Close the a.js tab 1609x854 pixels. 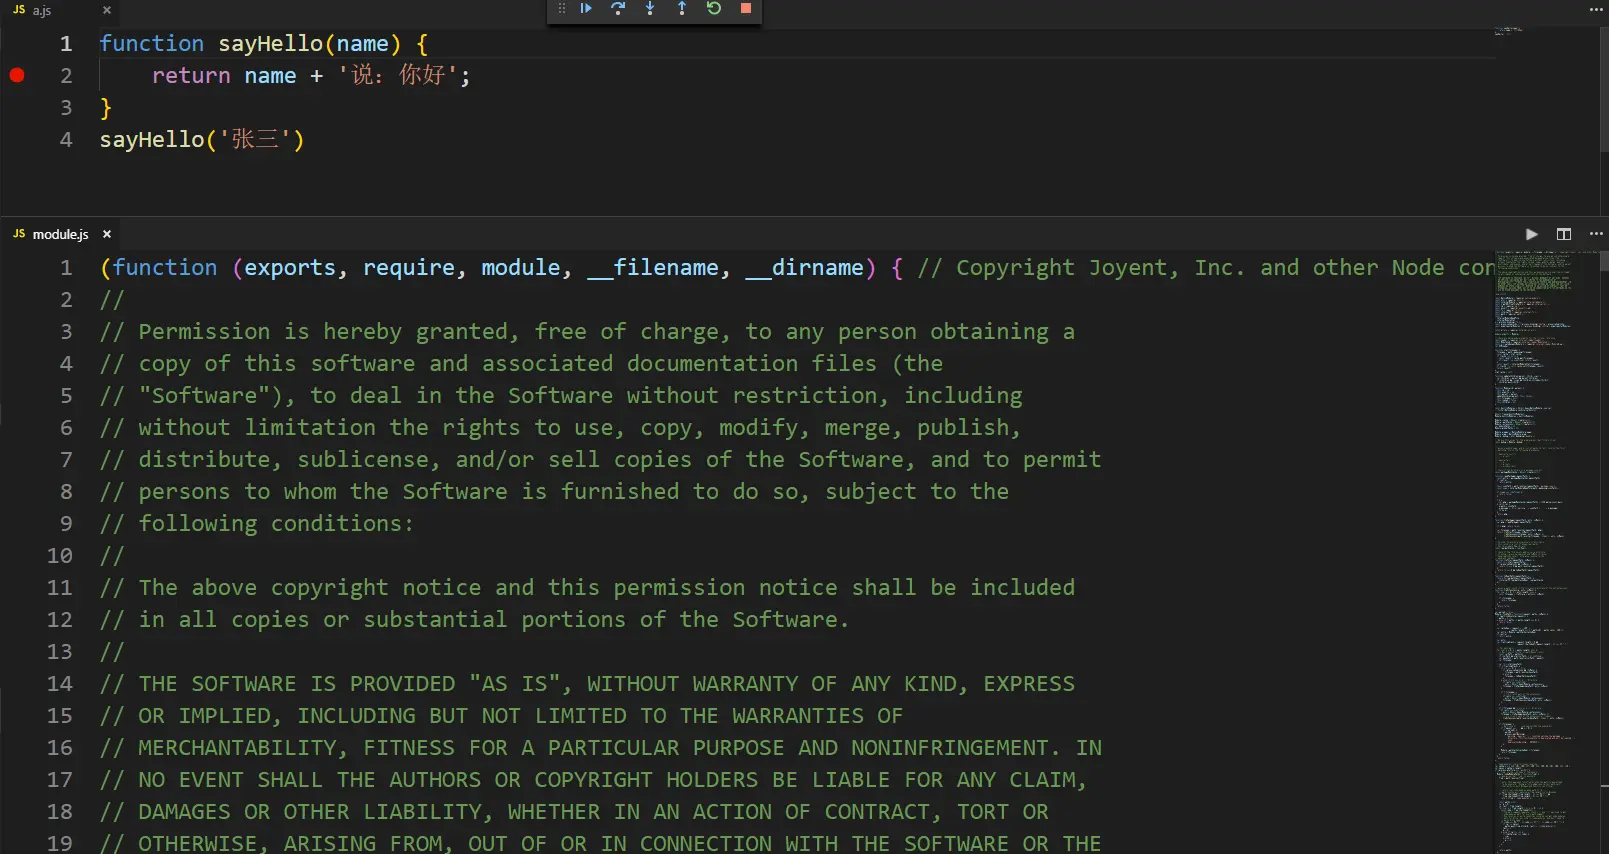(x=107, y=10)
